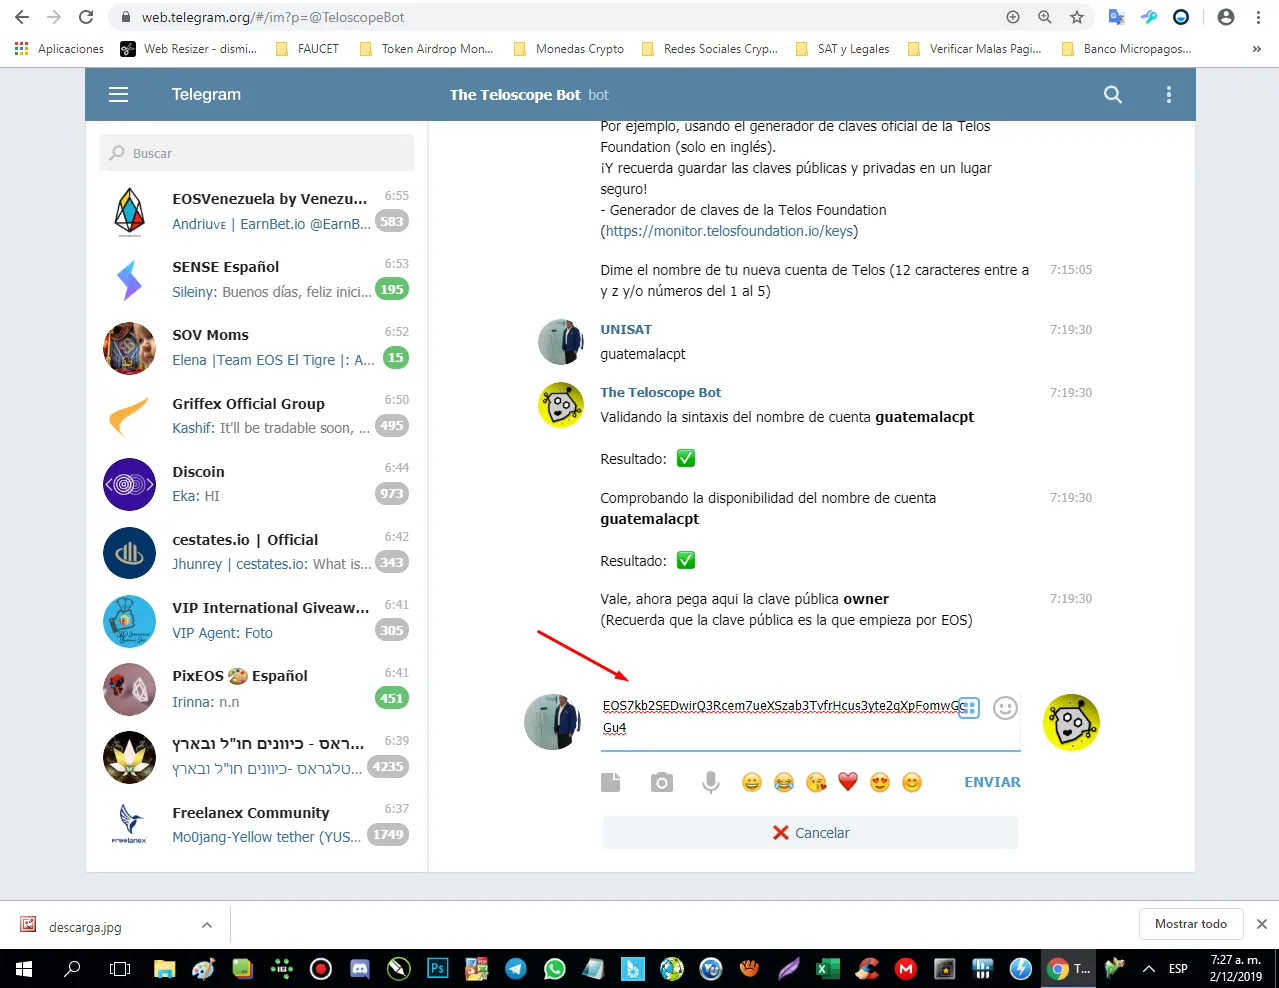
Task: Open the Web Resizer bookmark
Action: click(x=189, y=48)
